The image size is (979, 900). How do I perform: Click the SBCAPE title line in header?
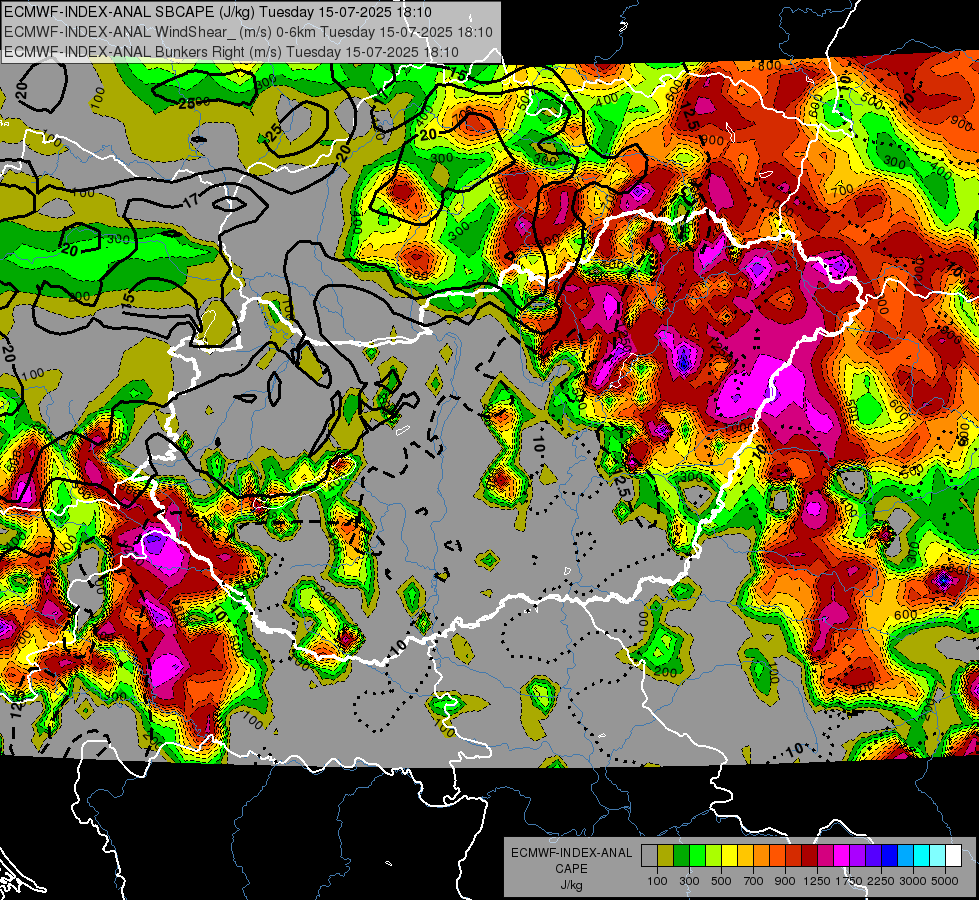tap(217, 12)
